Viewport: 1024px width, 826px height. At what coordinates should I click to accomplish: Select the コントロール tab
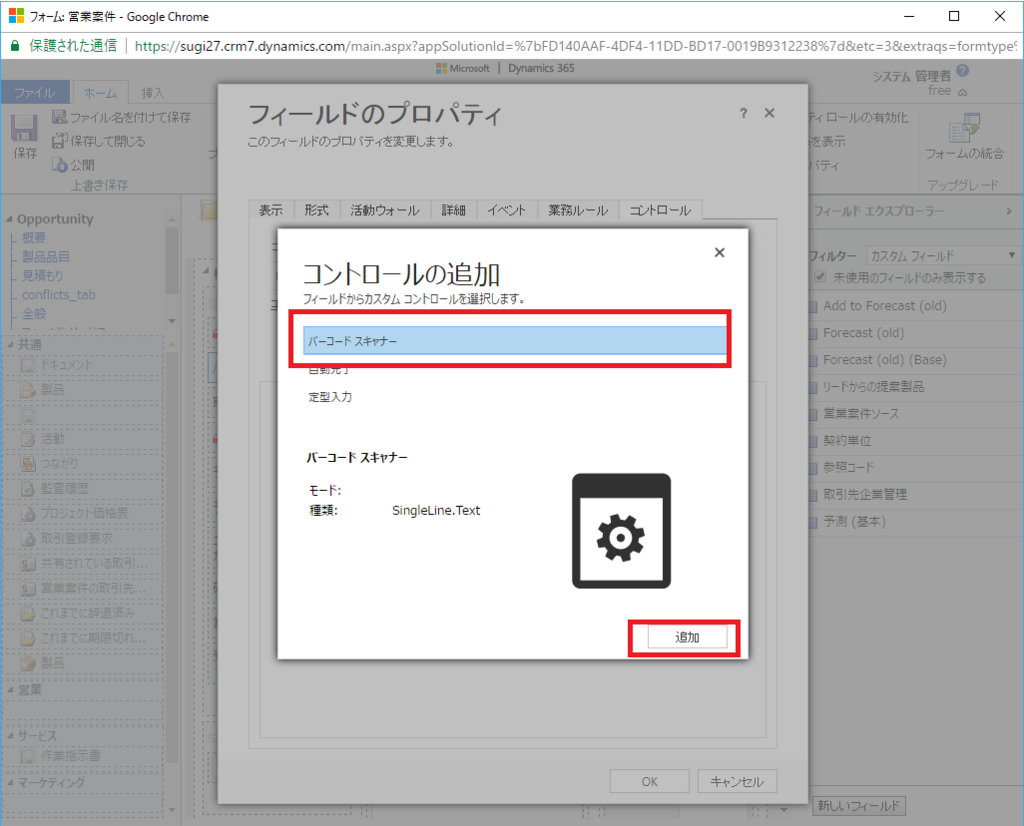click(x=660, y=210)
